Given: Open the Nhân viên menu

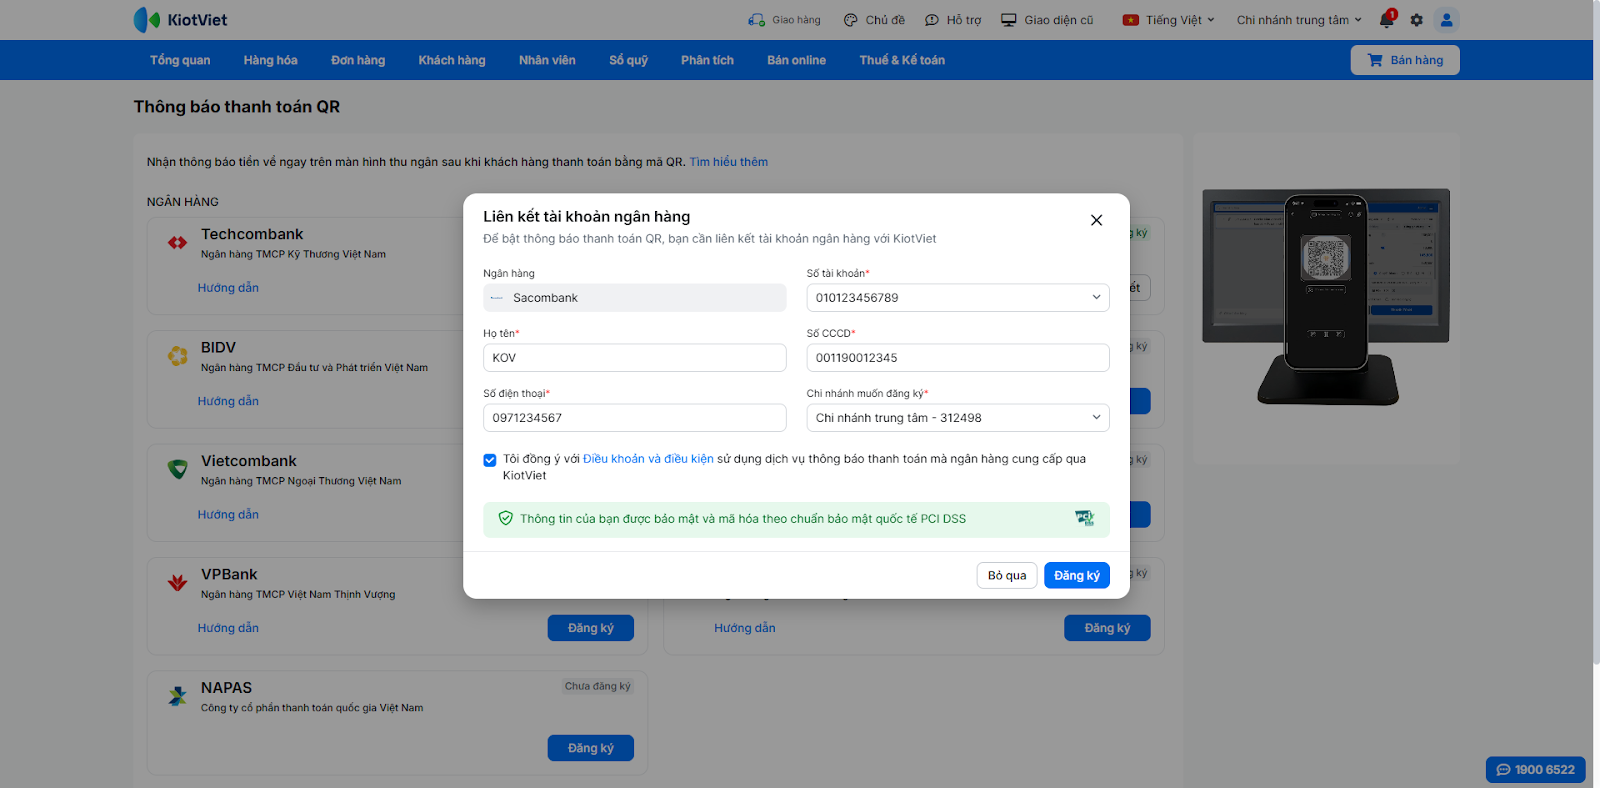Looking at the screenshot, I should 547,60.
